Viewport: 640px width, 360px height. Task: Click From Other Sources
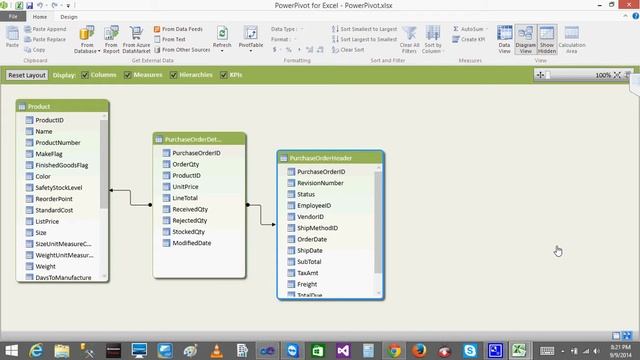182,49
